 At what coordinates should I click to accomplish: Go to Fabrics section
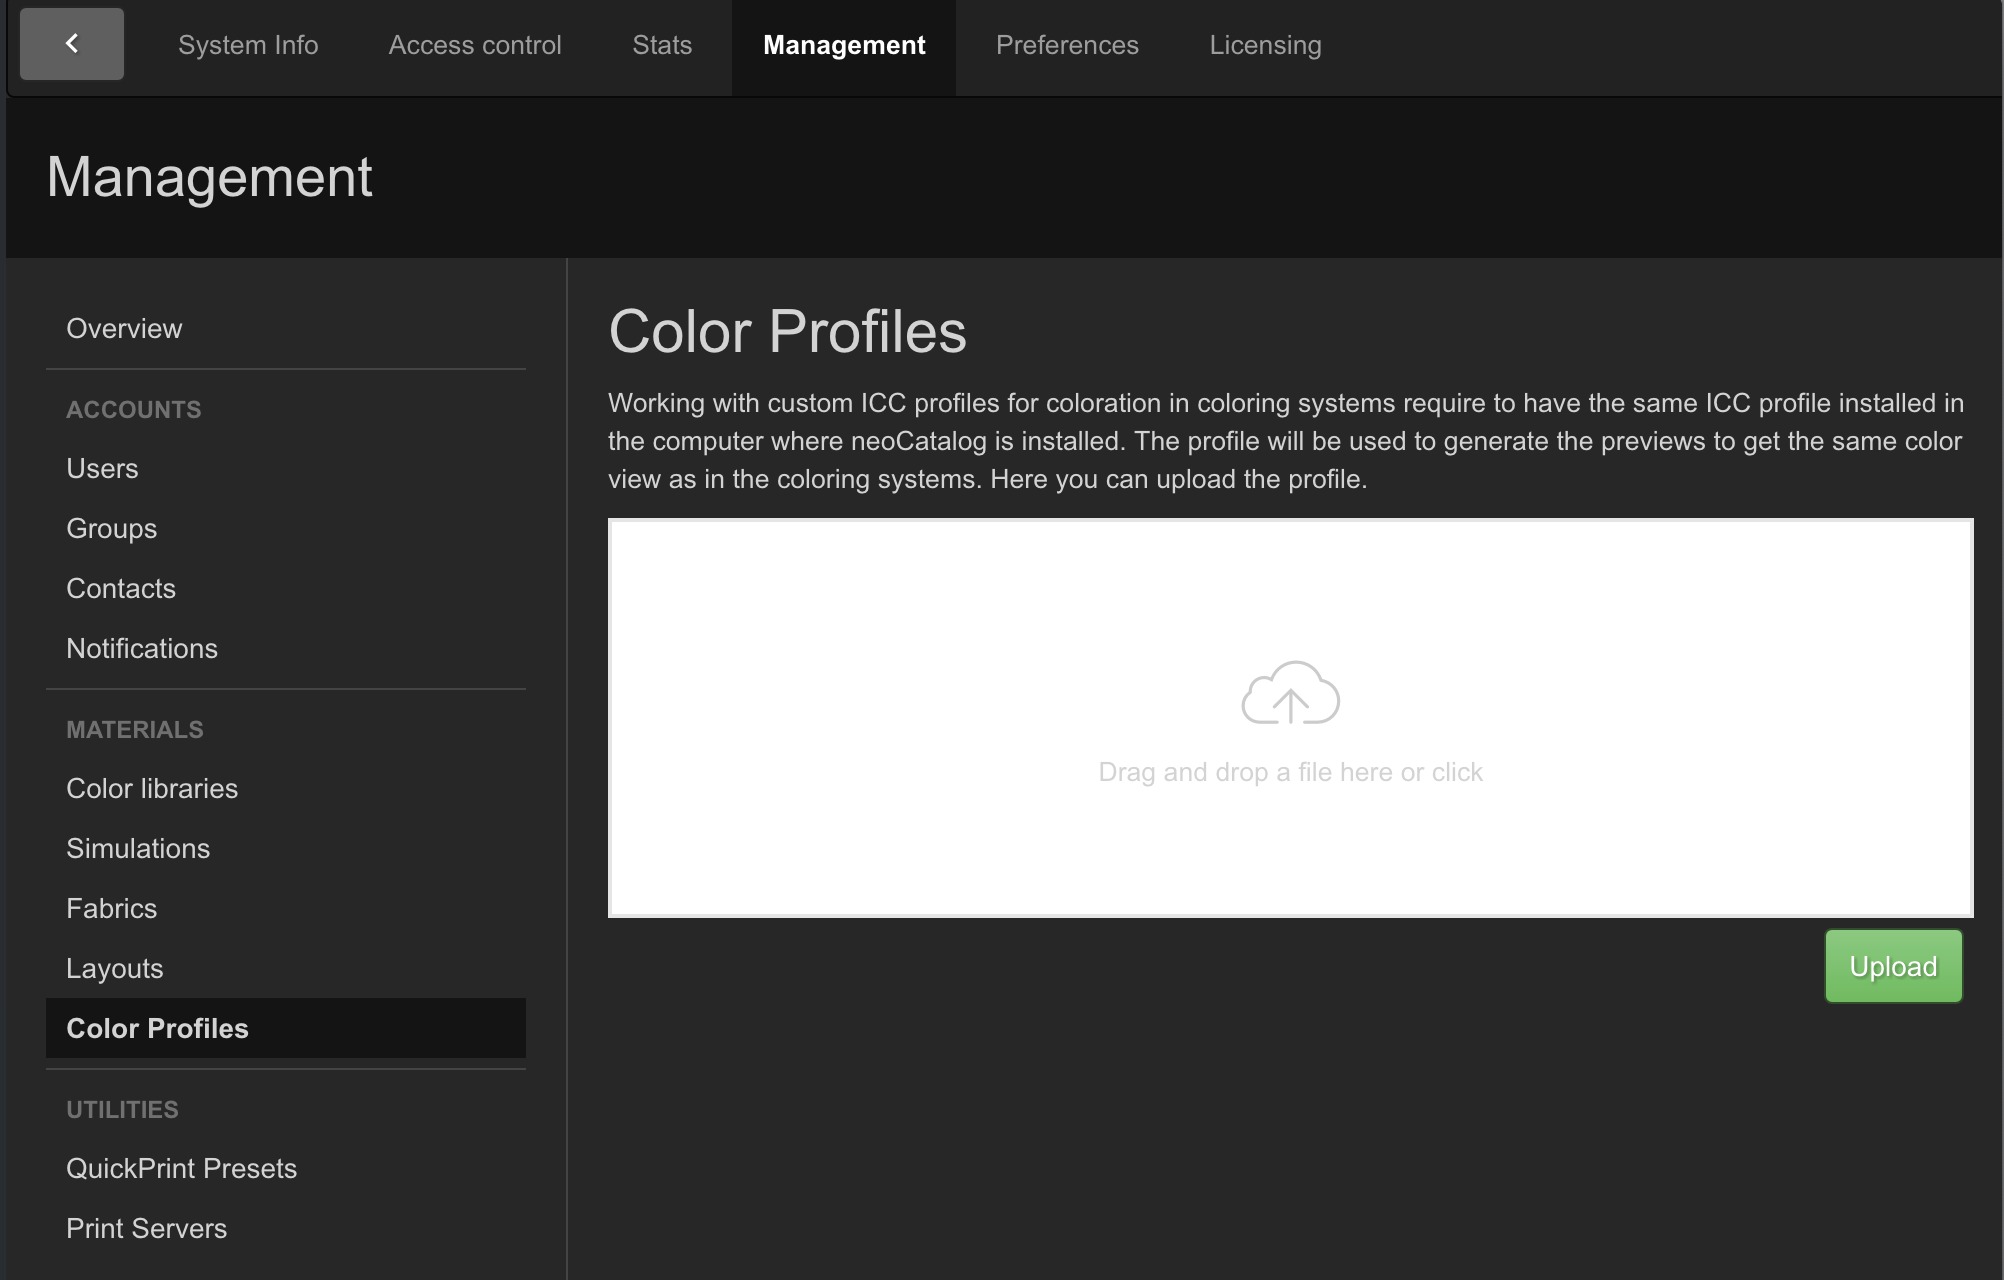tap(111, 909)
